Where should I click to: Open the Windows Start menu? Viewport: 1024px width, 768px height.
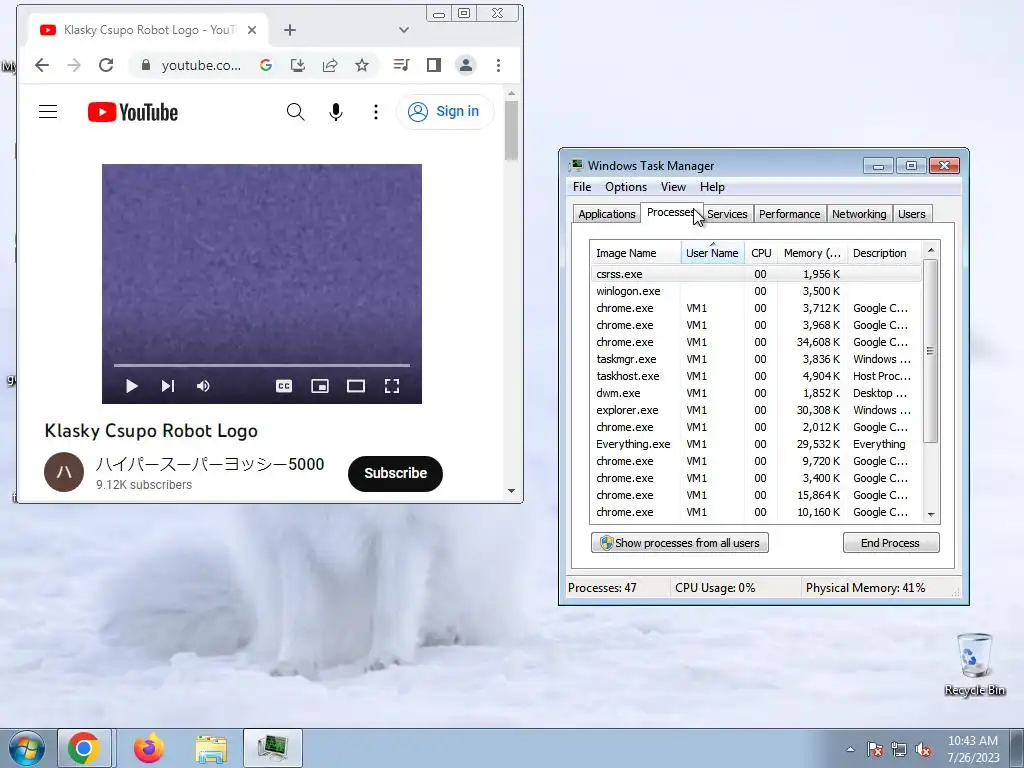(x=26, y=748)
